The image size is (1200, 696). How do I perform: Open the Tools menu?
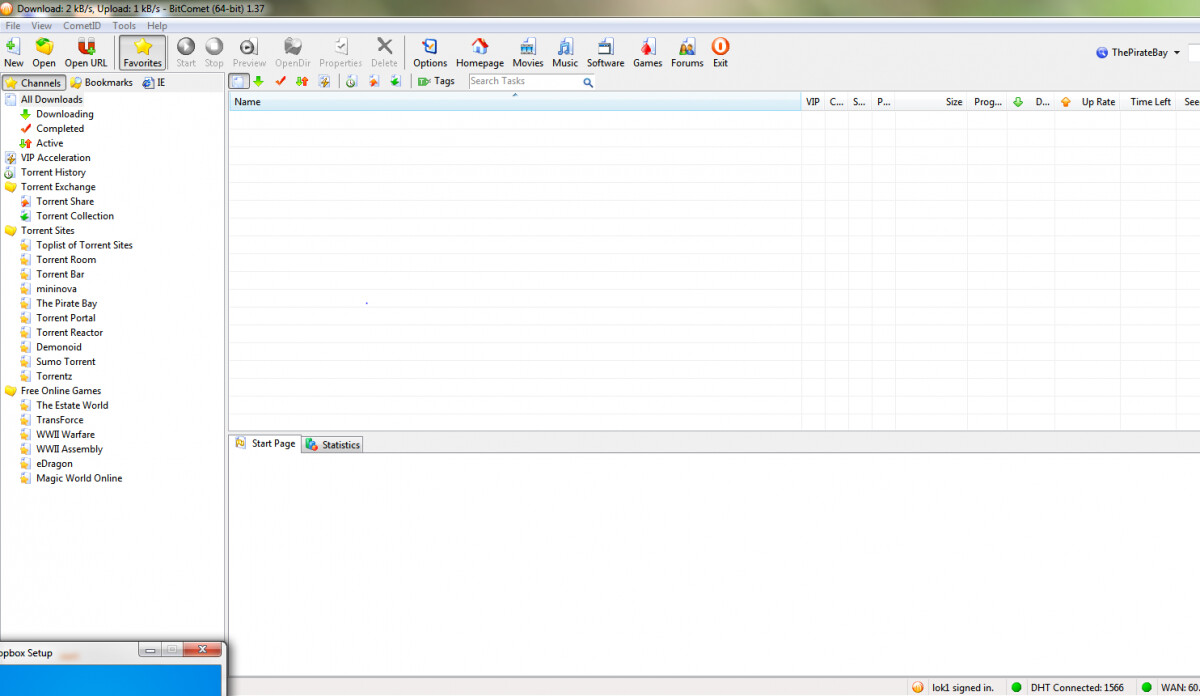pos(124,26)
